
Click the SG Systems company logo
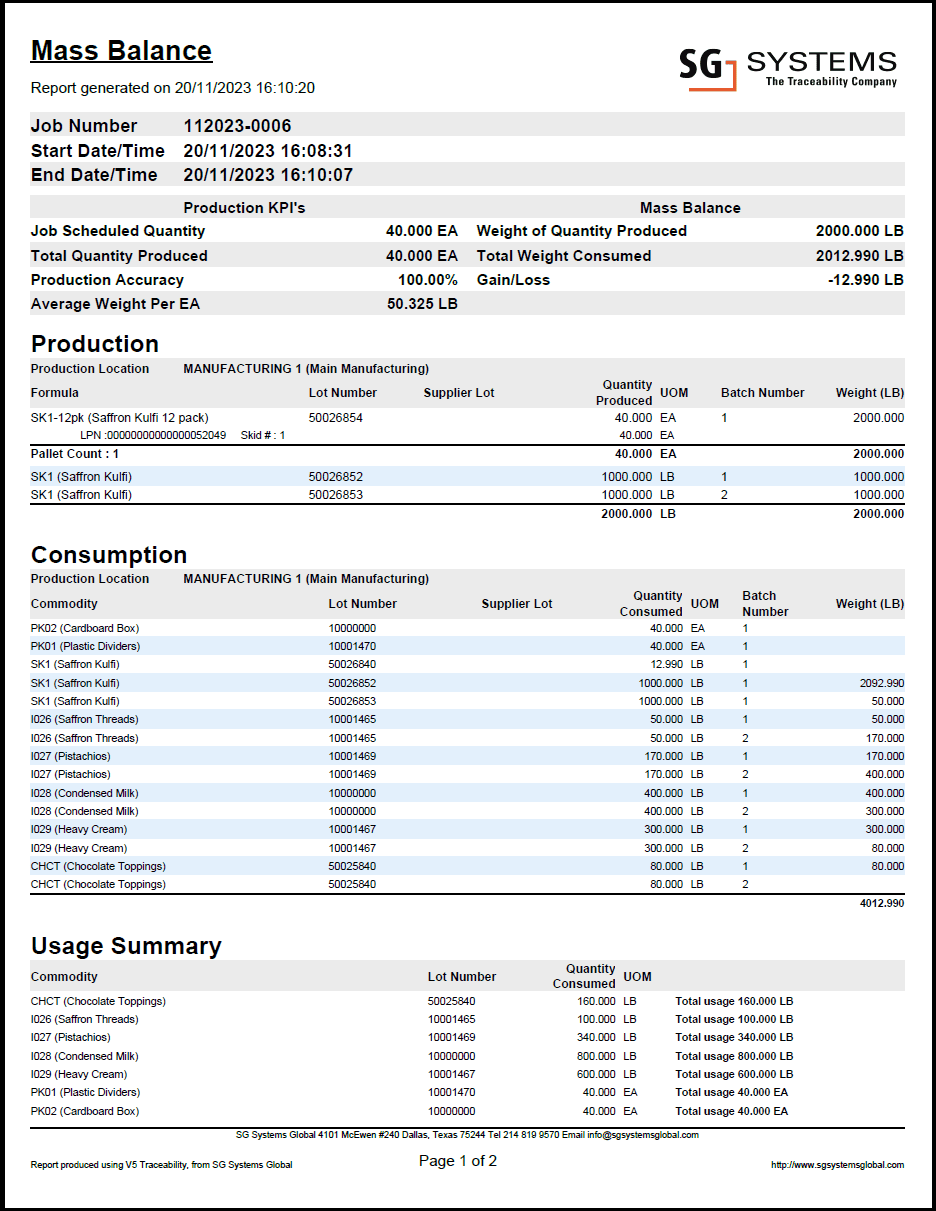point(787,68)
